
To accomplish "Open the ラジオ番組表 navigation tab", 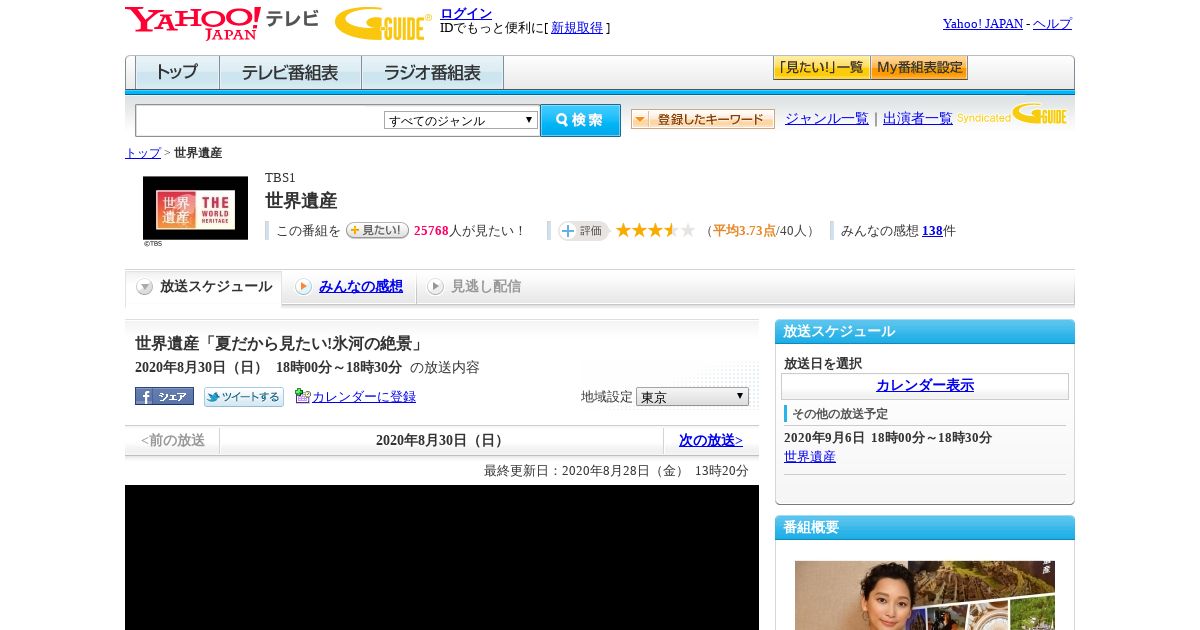I will [x=432, y=73].
